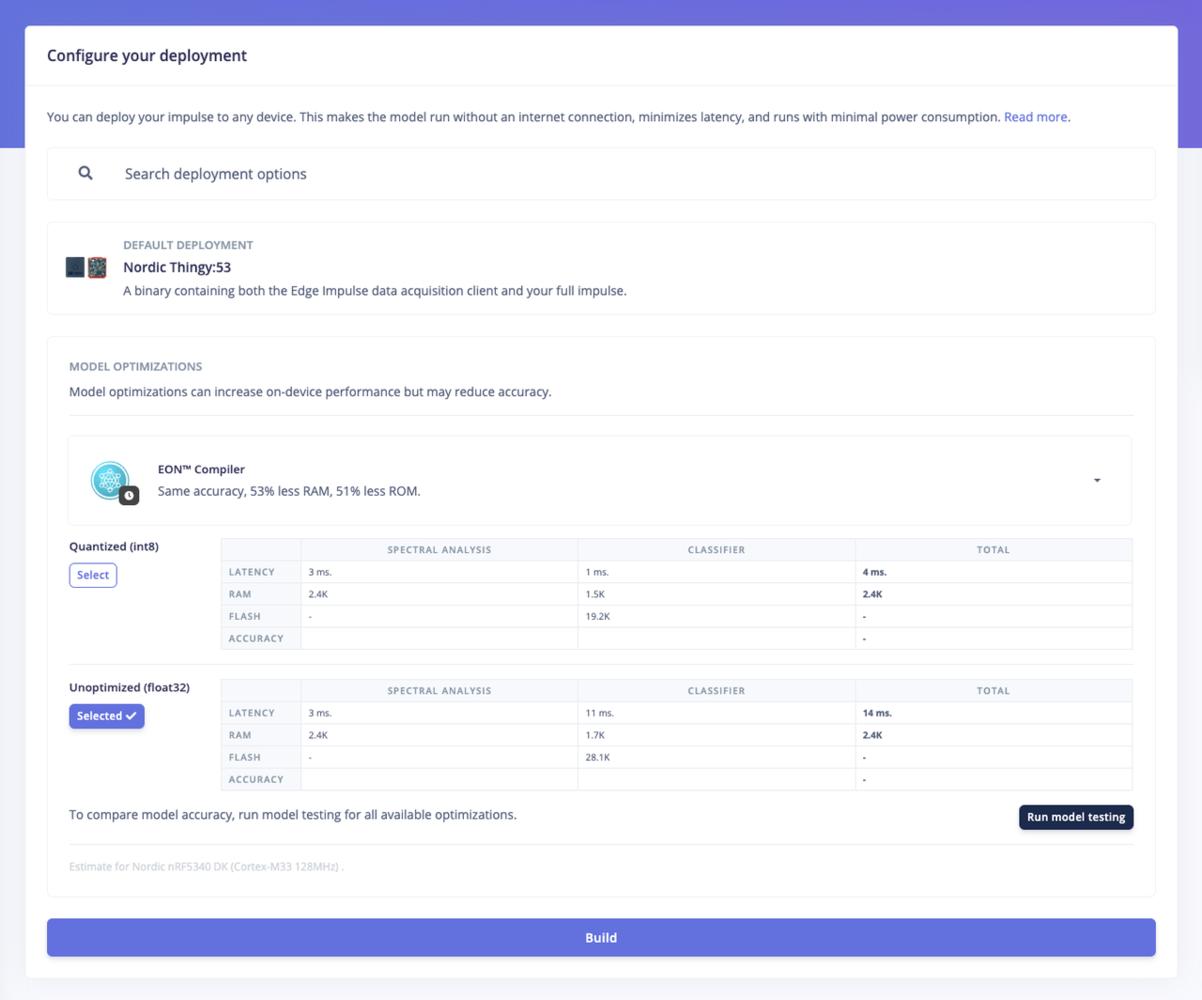Viewport: 1202px width, 1000px height.
Task: Click the Run model testing button
Action: coord(1076,817)
